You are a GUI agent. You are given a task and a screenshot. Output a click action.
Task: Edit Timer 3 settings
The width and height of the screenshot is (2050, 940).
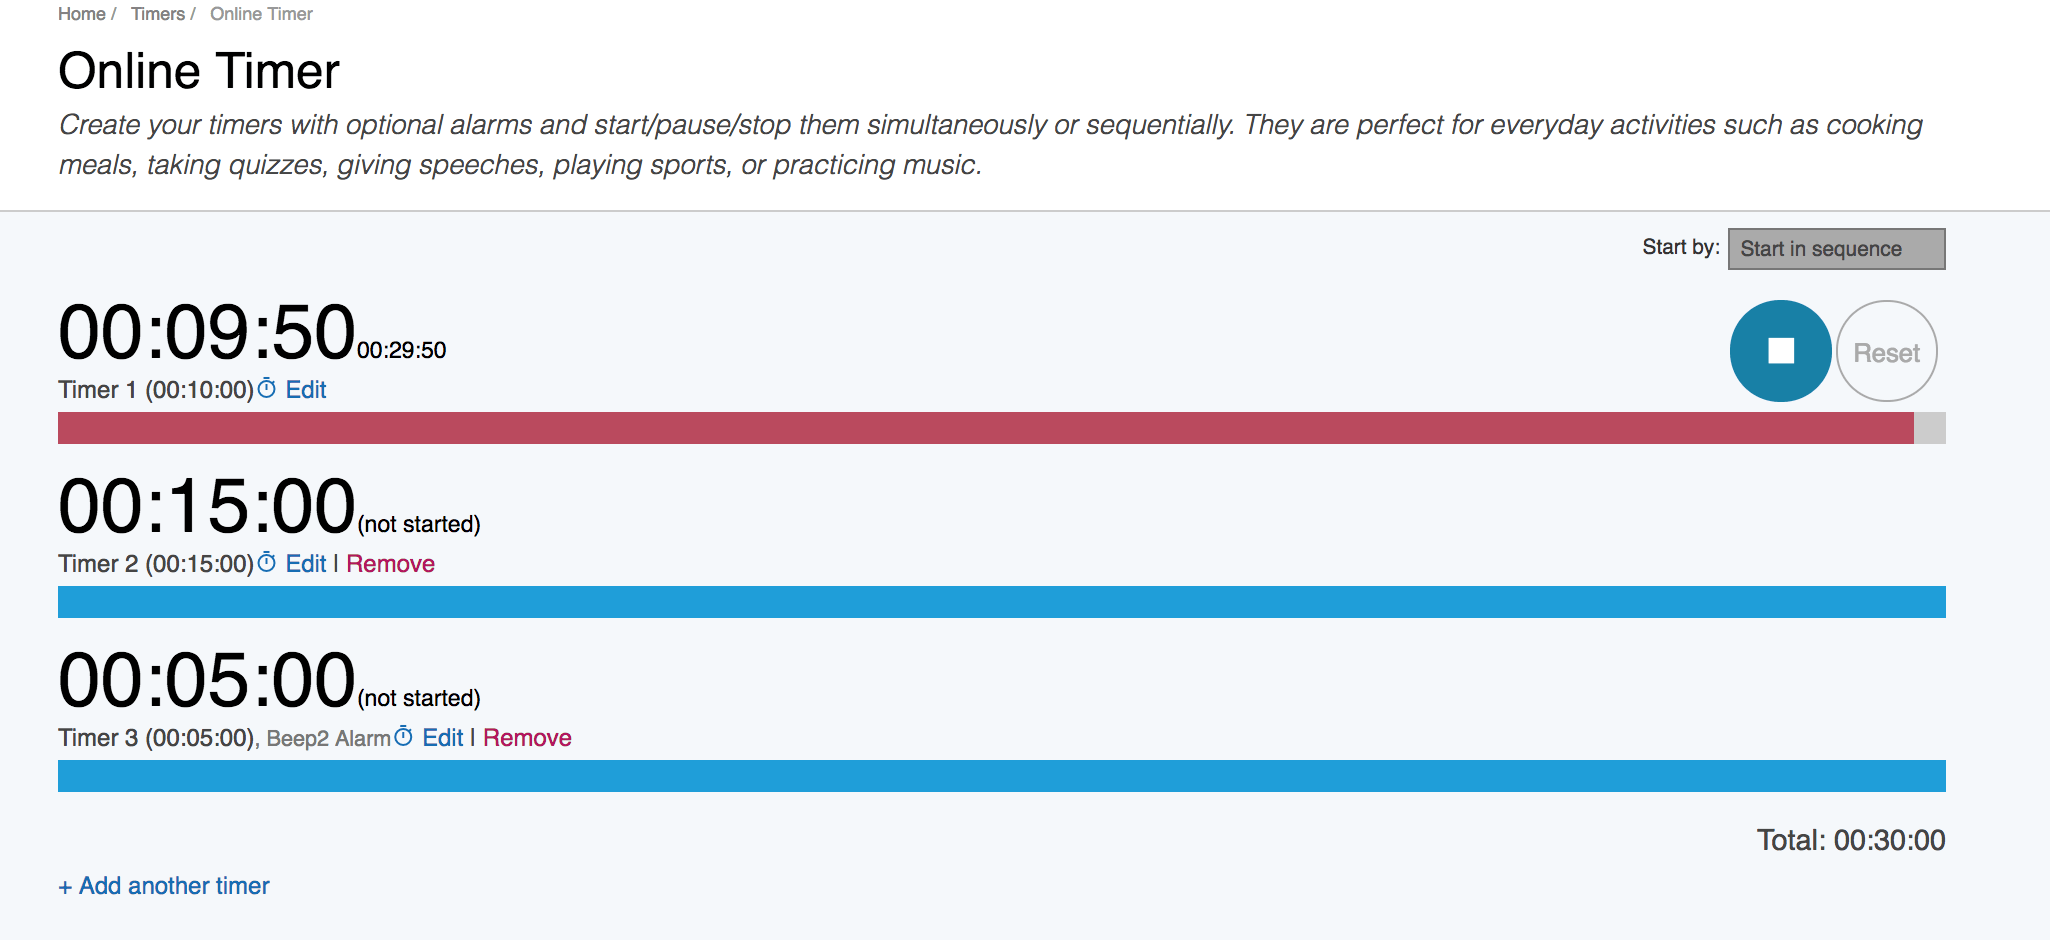coord(443,738)
